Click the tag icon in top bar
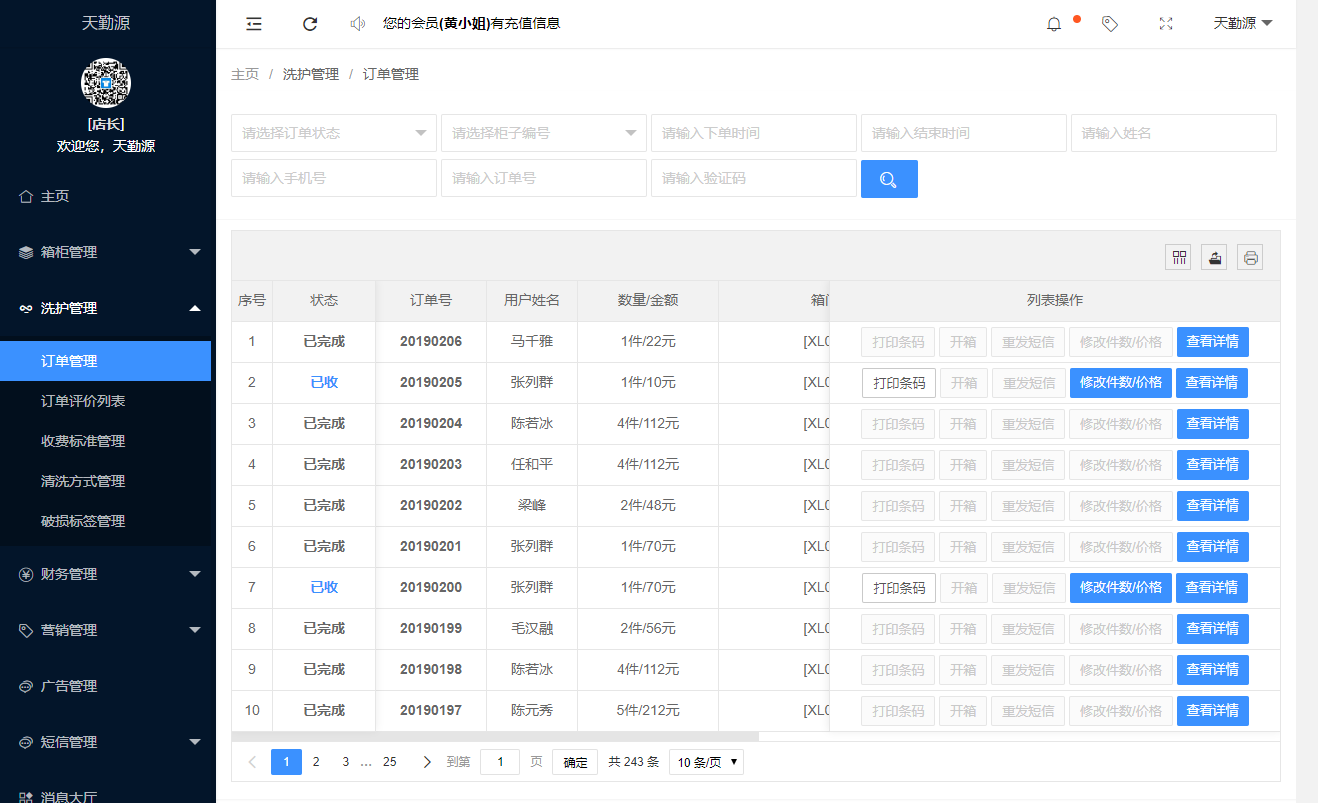The width and height of the screenshot is (1318, 803). click(x=1109, y=23)
